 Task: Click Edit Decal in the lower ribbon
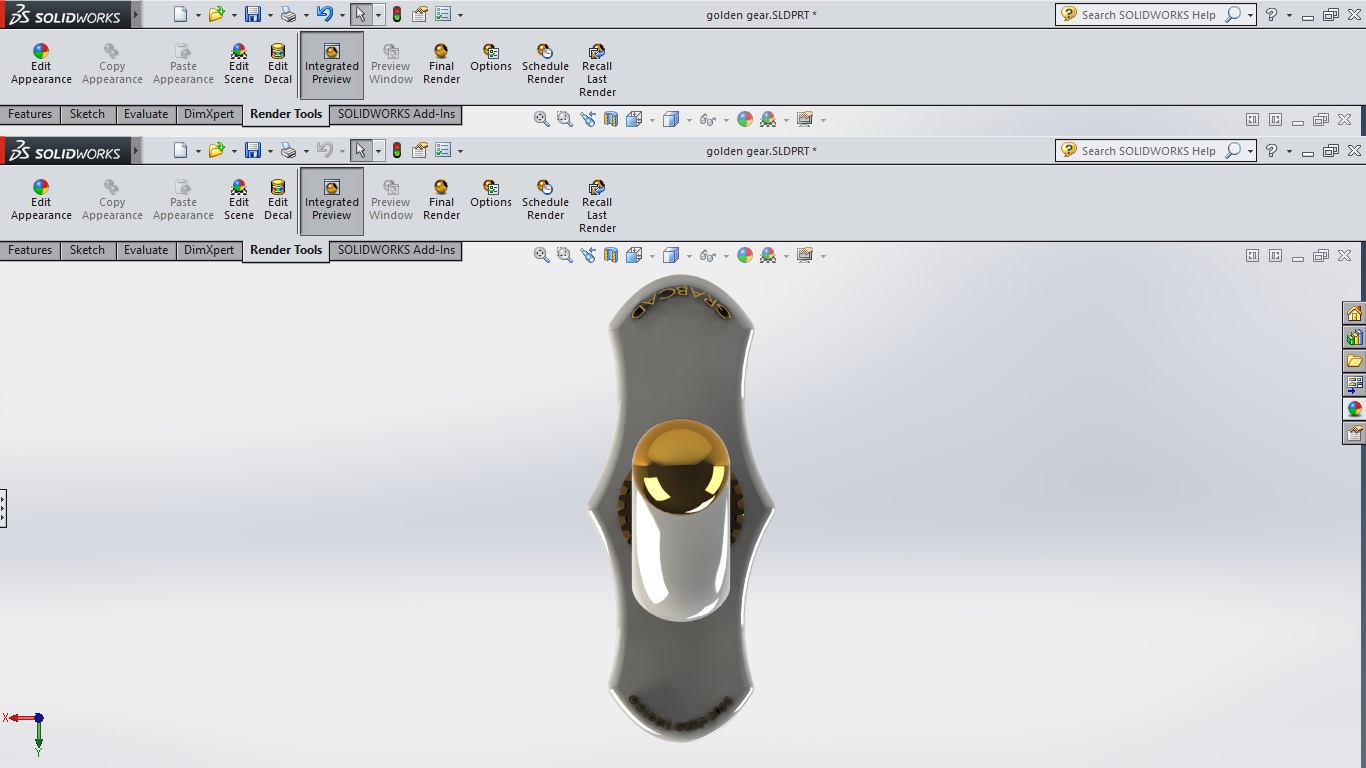(x=278, y=201)
